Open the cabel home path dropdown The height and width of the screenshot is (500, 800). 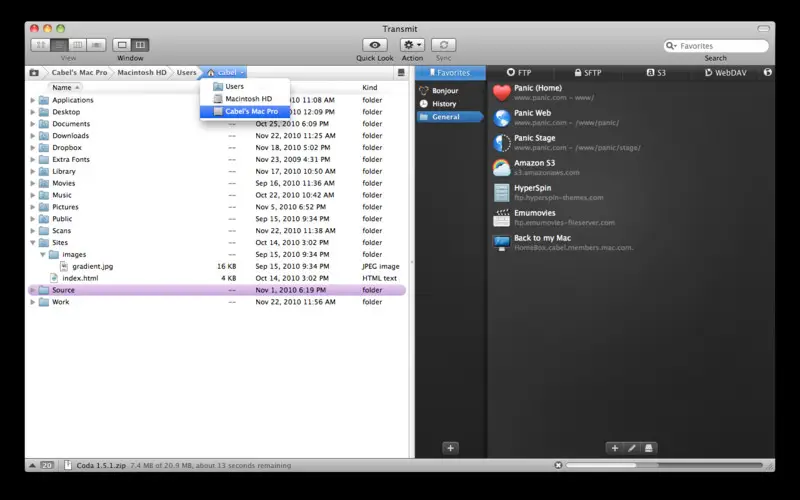click(226, 72)
